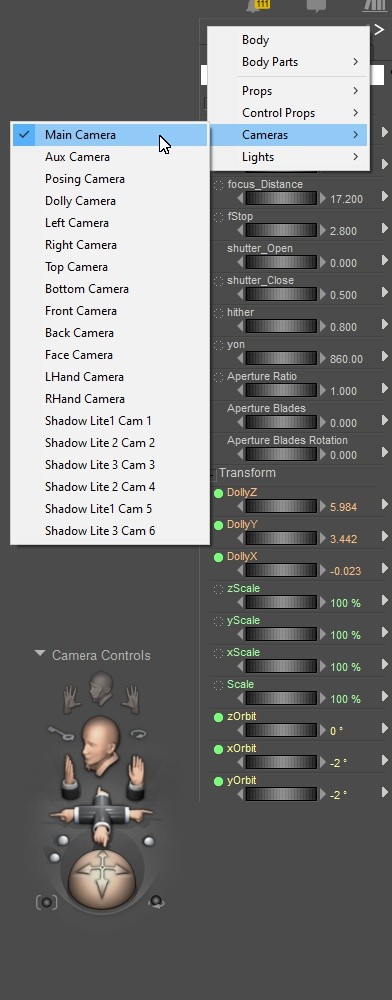Open parameter menu arrow right of yon
Image resolution: width=392 pixels, height=1000 pixels.
pyautogui.click(x=385, y=356)
